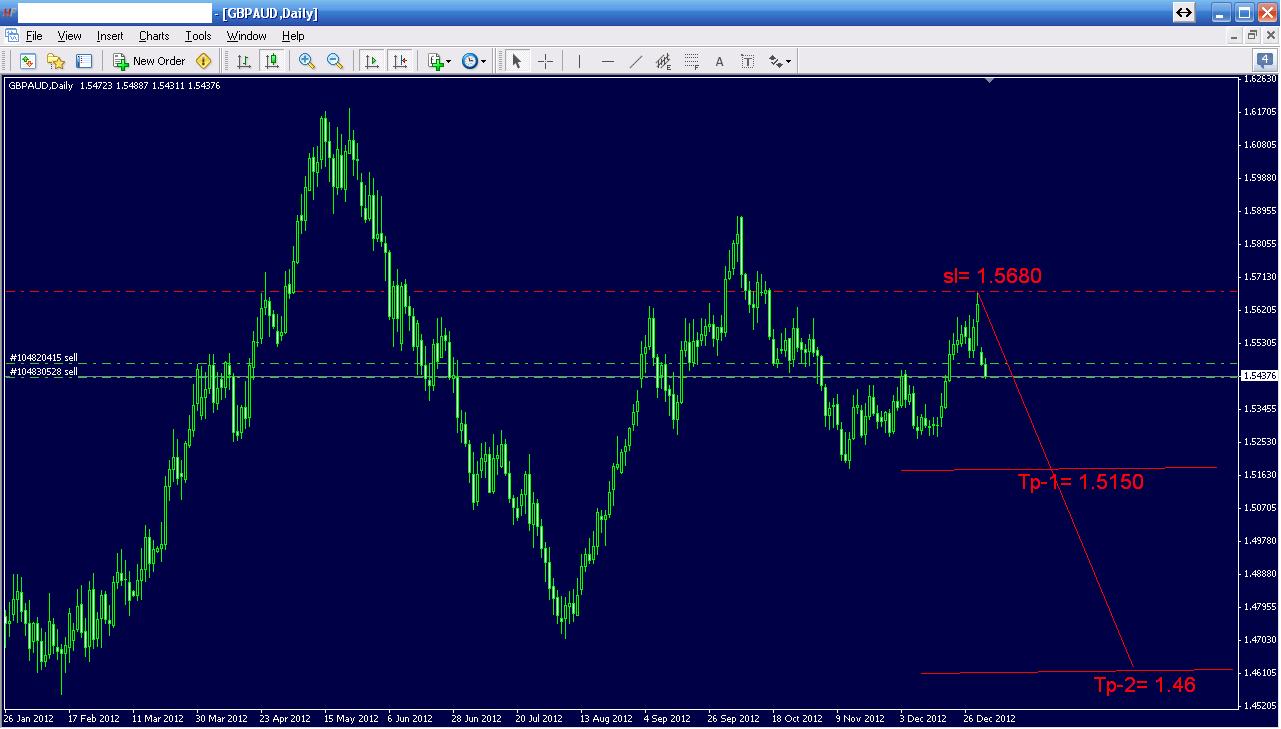Click the 26 Dec 2012 date label

coord(989,718)
